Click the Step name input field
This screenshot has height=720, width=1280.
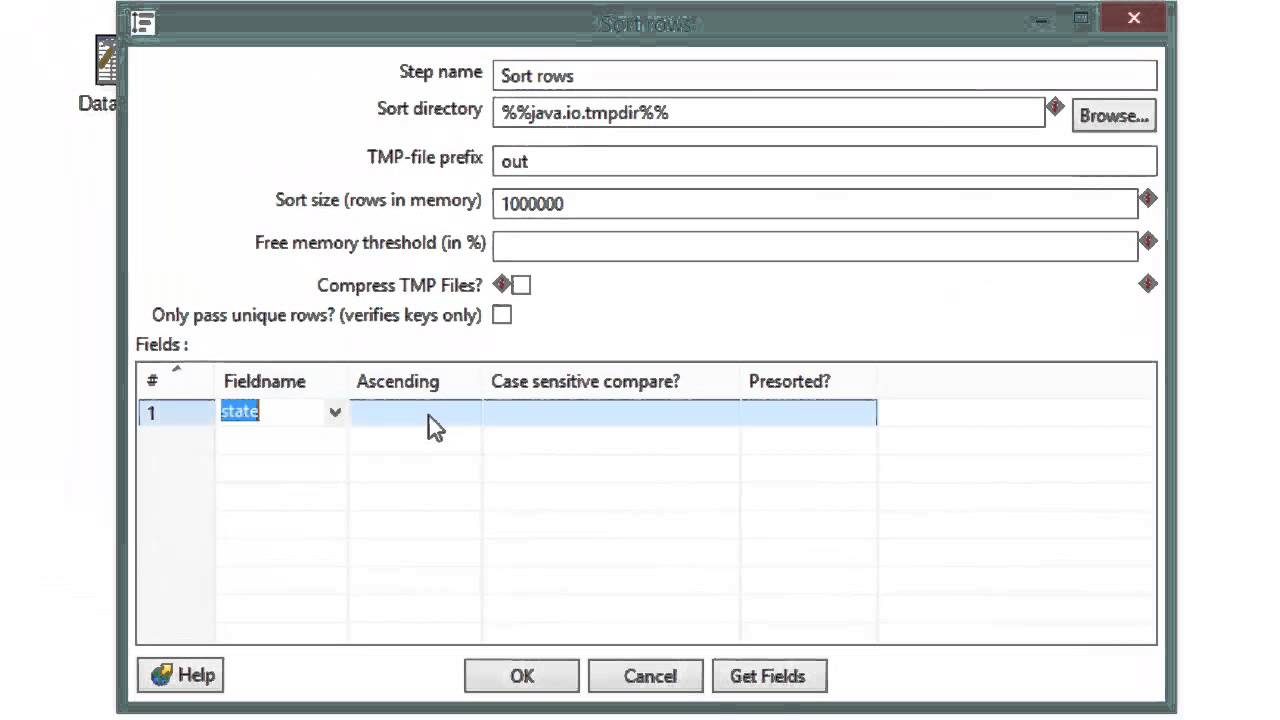click(x=824, y=76)
